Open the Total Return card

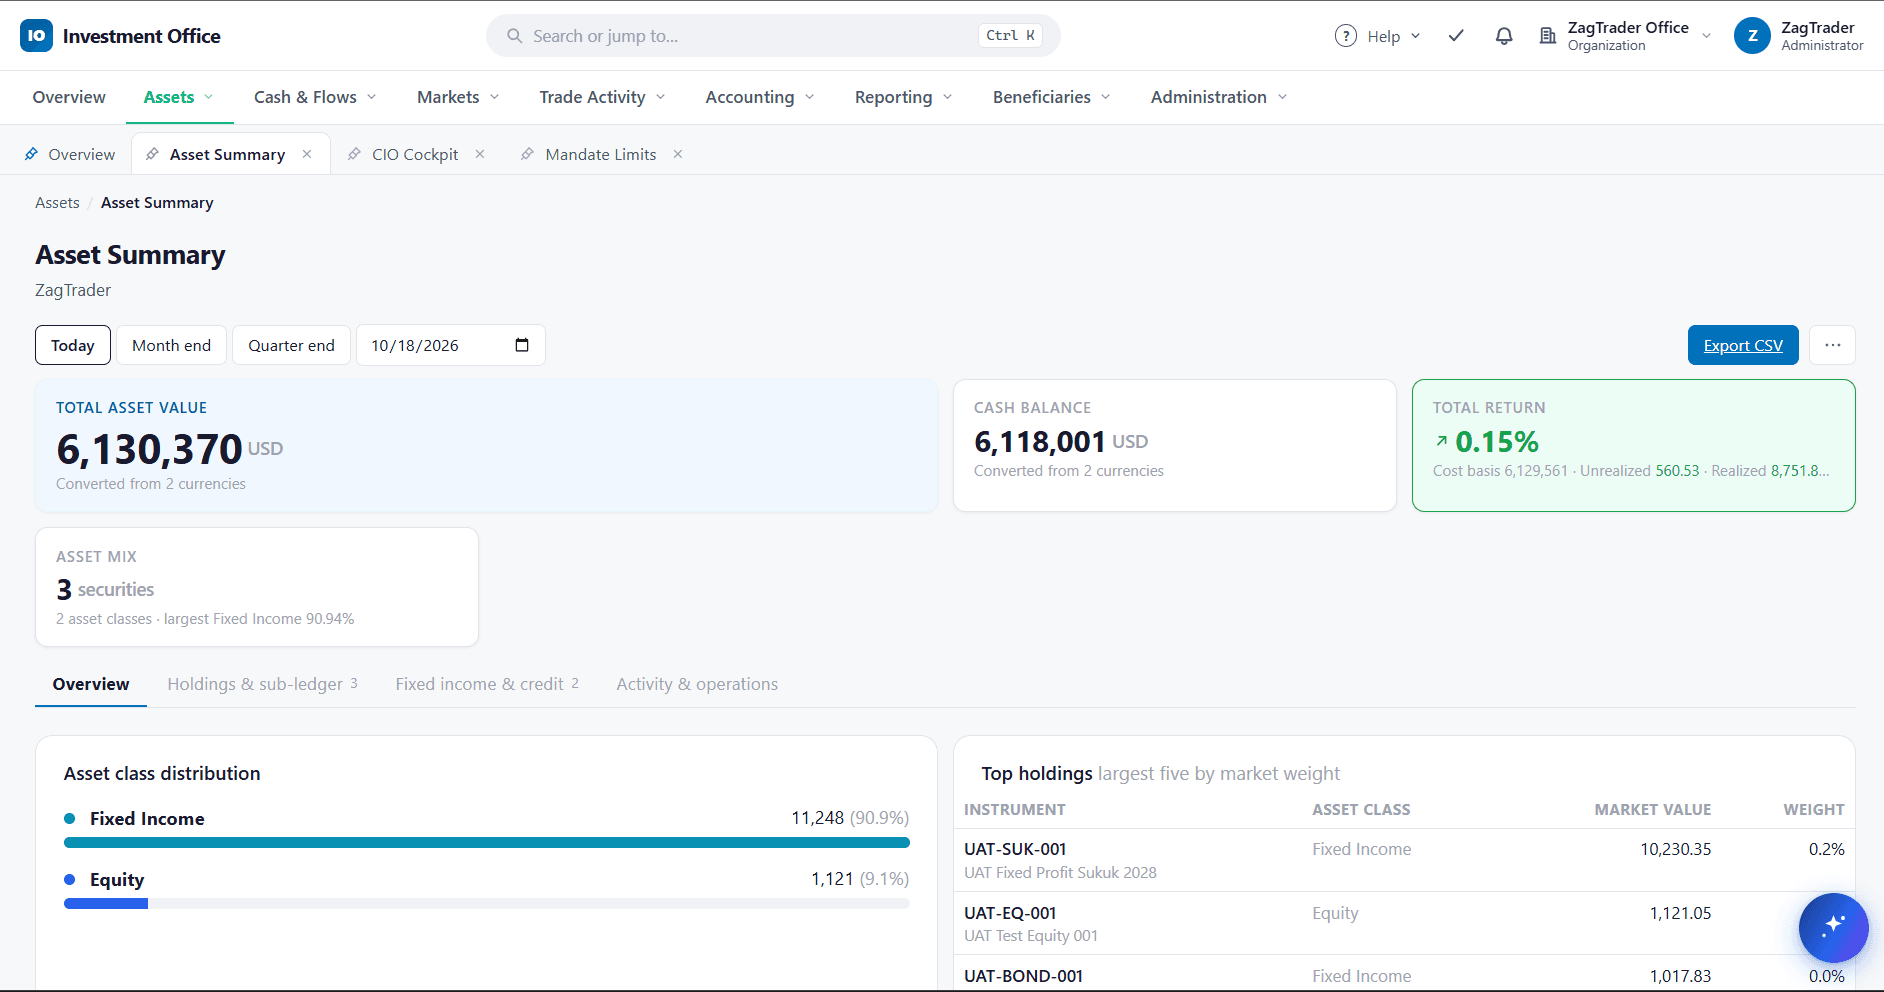(x=1633, y=445)
